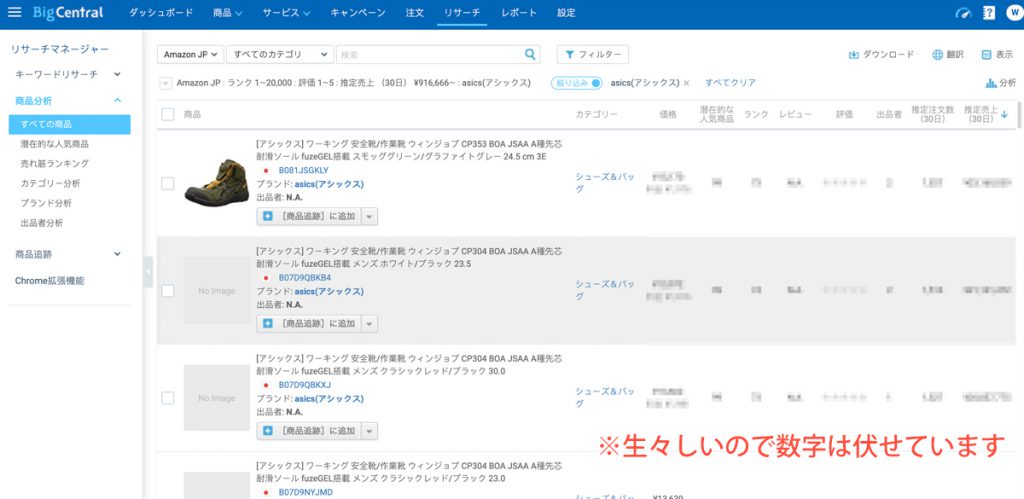Sort by the レビュー column header

click(x=795, y=115)
